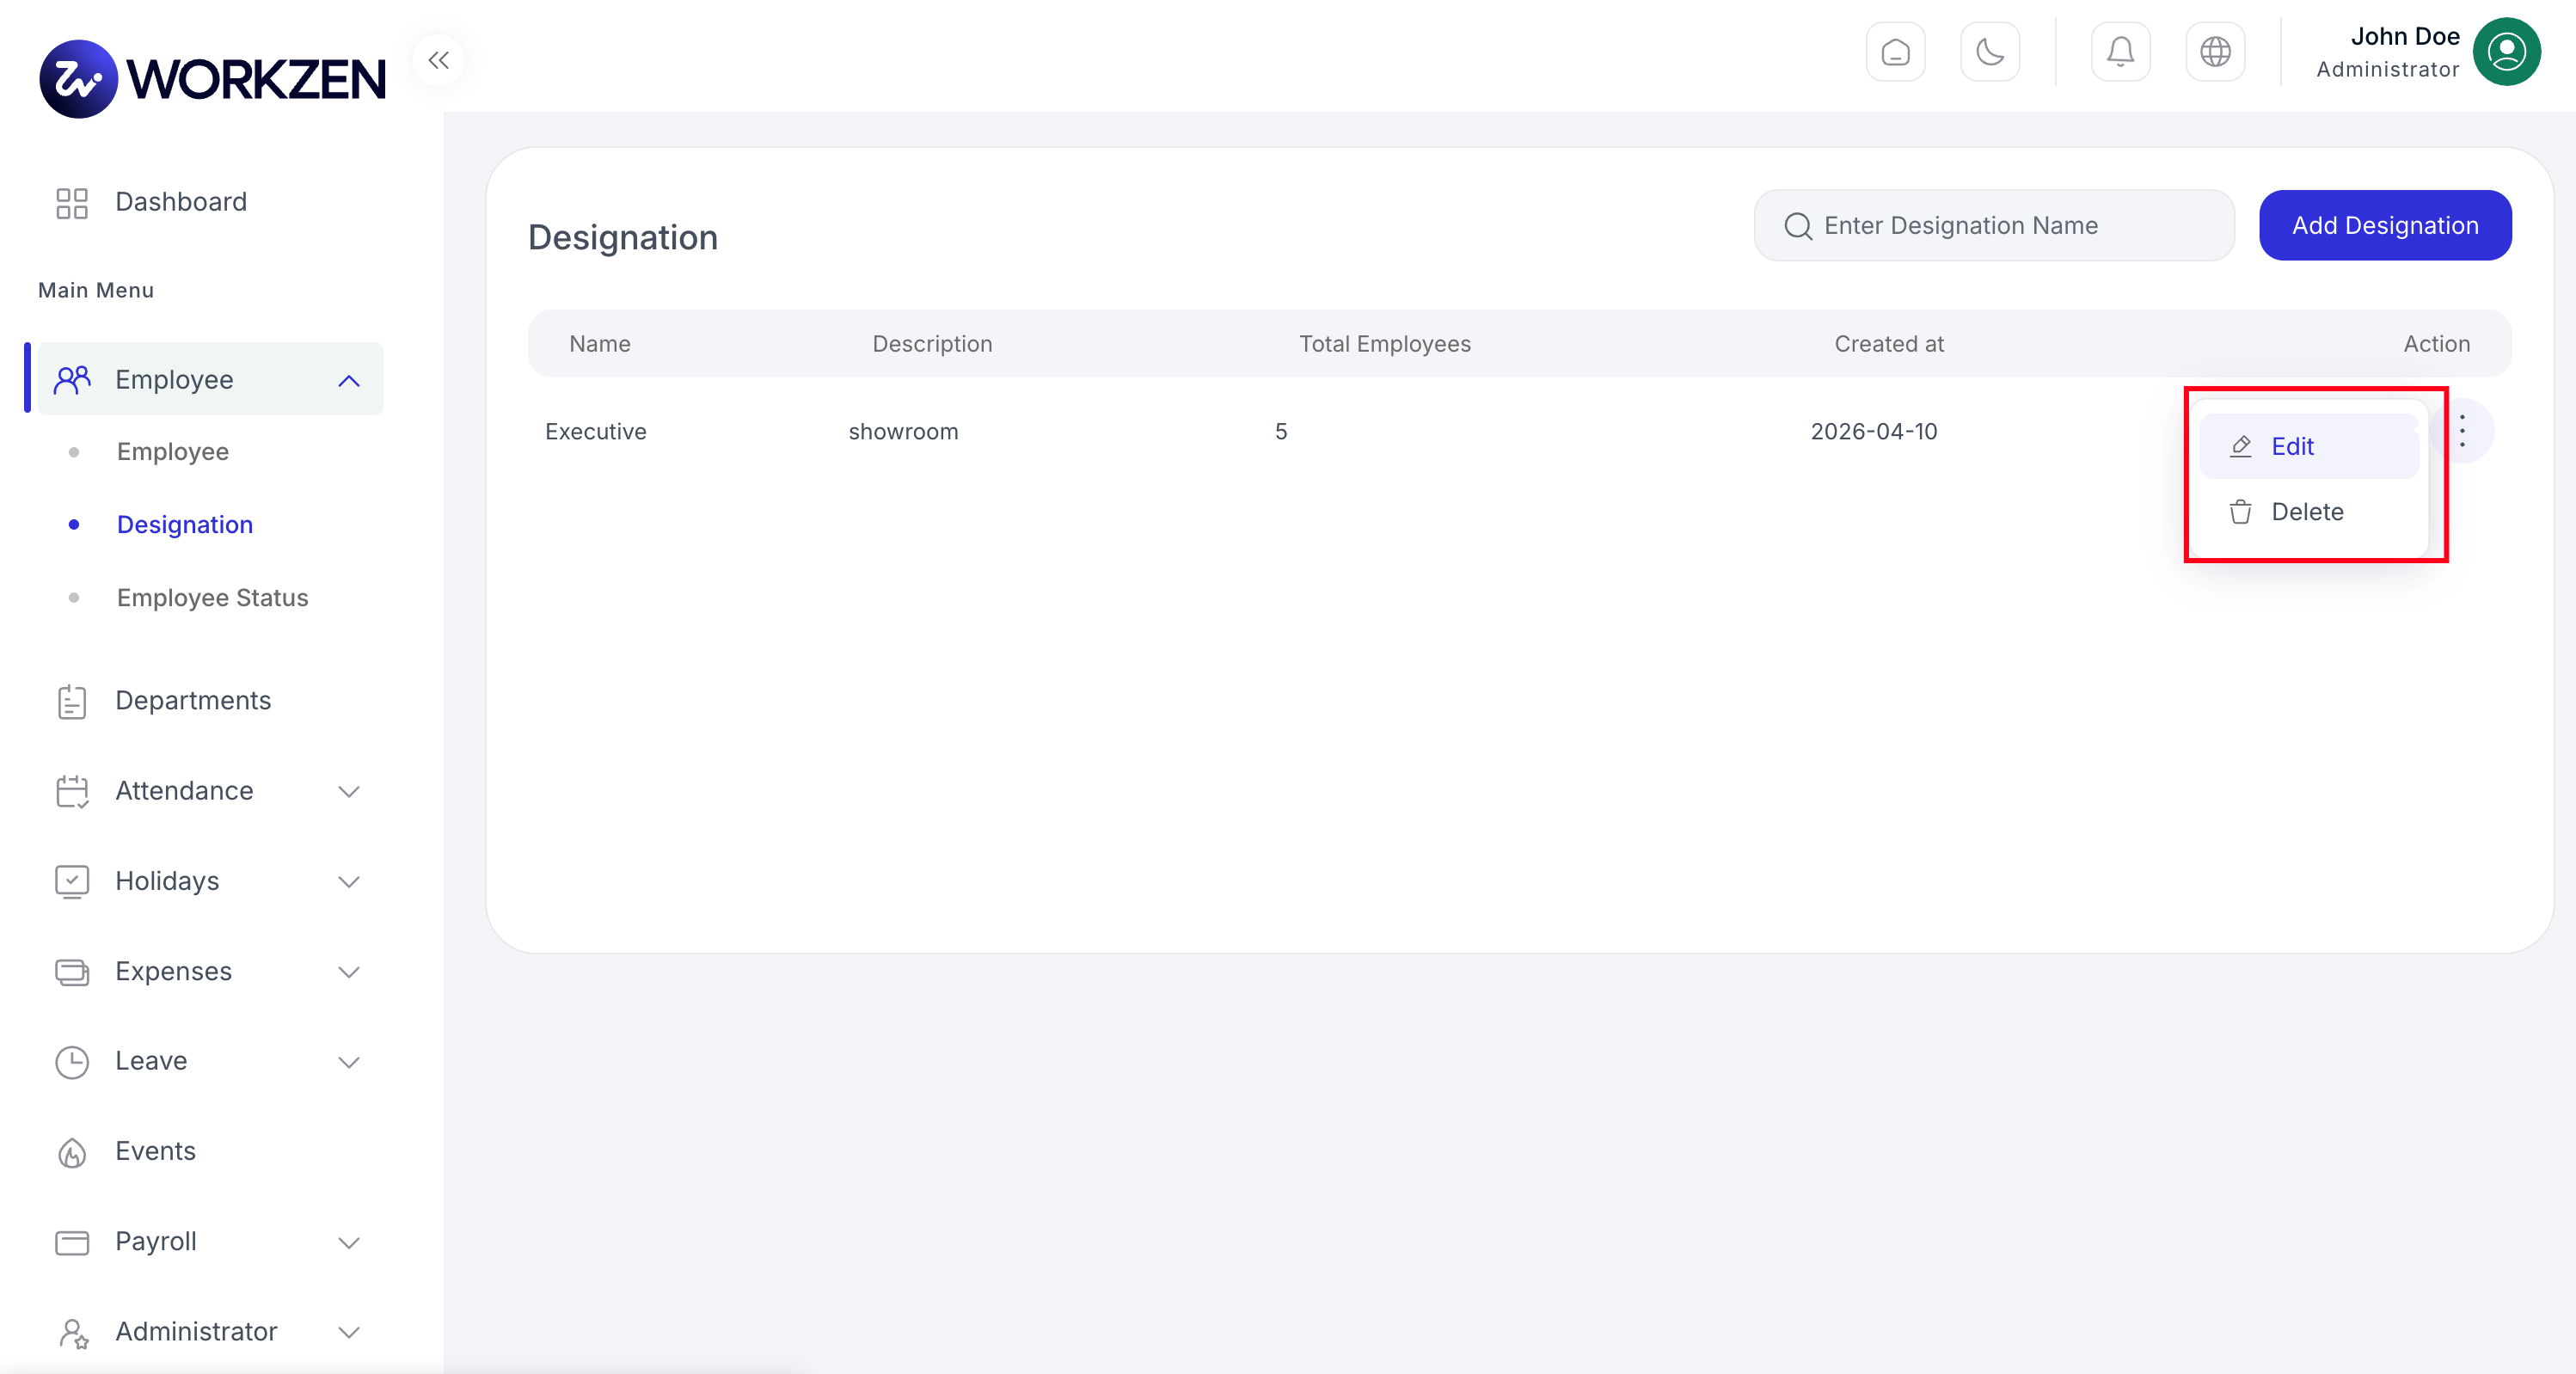Click the Holidays menu label
This screenshot has height=1374, width=2576.
[x=167, y=881]
